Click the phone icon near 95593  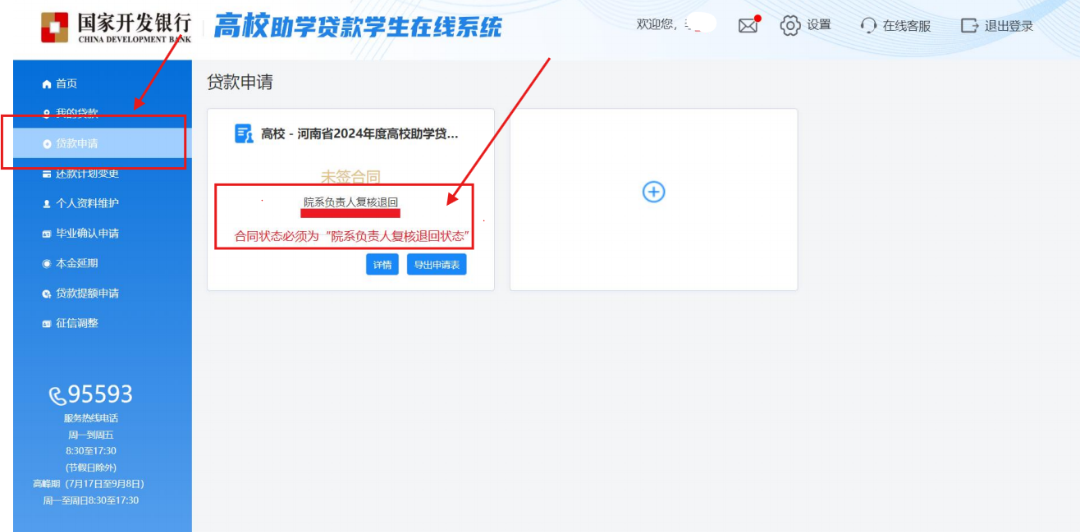pos(58,396)
